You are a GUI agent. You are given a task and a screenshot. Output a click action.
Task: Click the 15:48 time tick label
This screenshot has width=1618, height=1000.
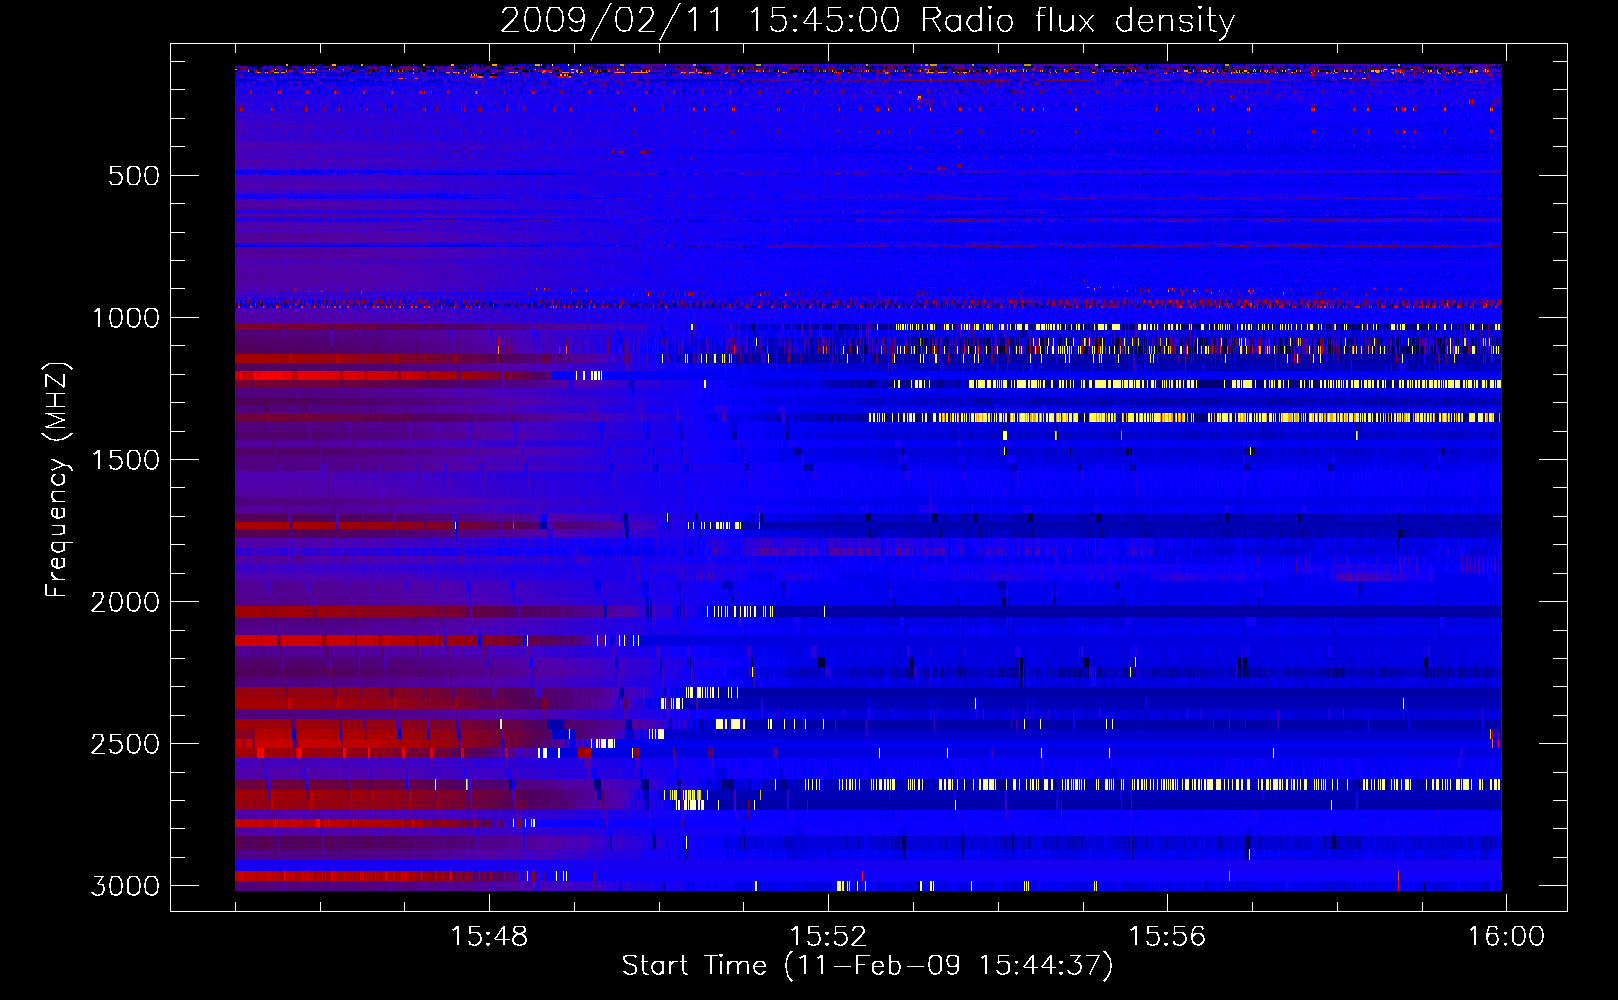coord(489,937)
